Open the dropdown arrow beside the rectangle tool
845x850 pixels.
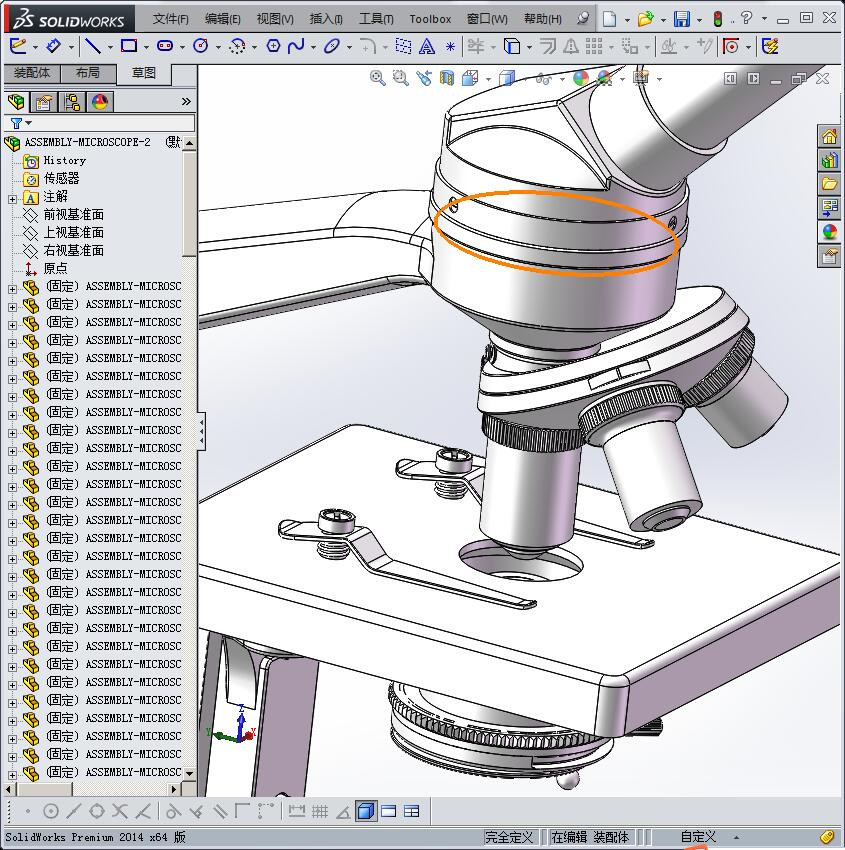point(146,46)
